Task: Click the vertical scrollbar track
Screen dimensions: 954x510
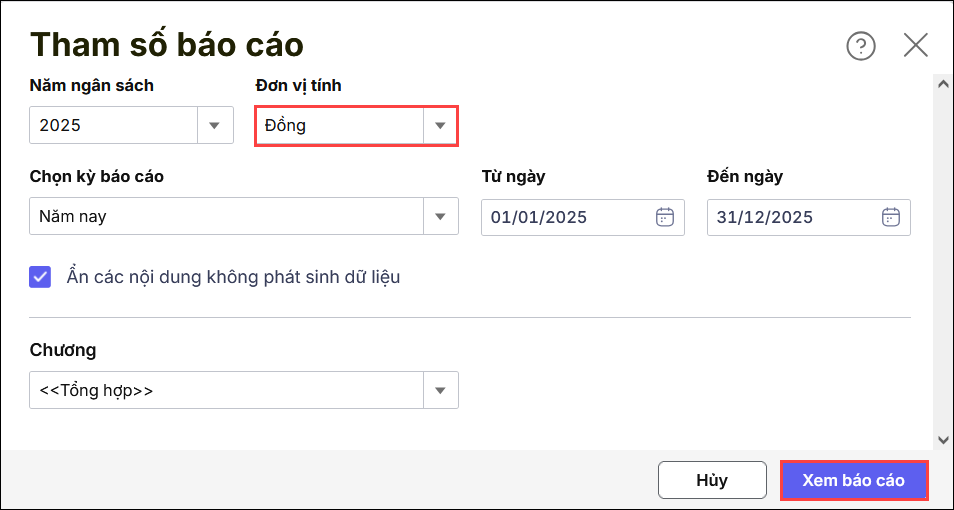Action: point(942,260)
